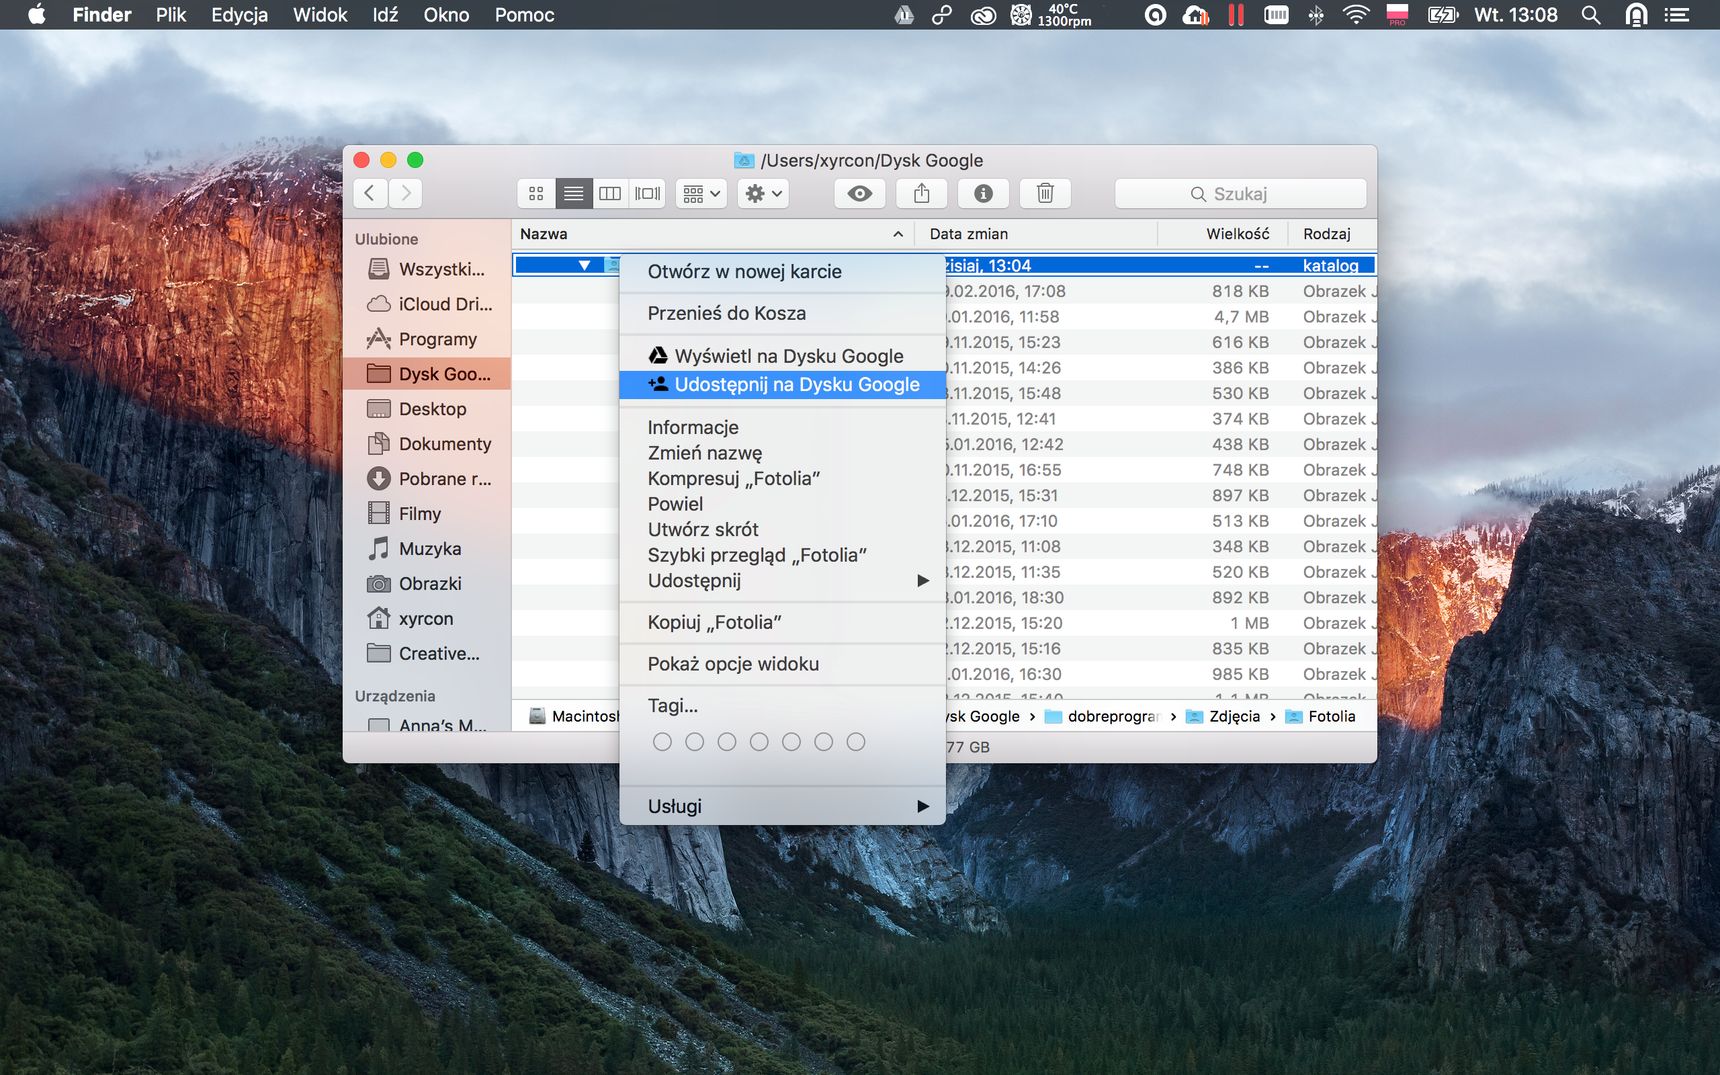This screenshot has width=1720, height=1075.
Task: Click the Back navigation arrow in Finder toolbar
Action: 370,193
